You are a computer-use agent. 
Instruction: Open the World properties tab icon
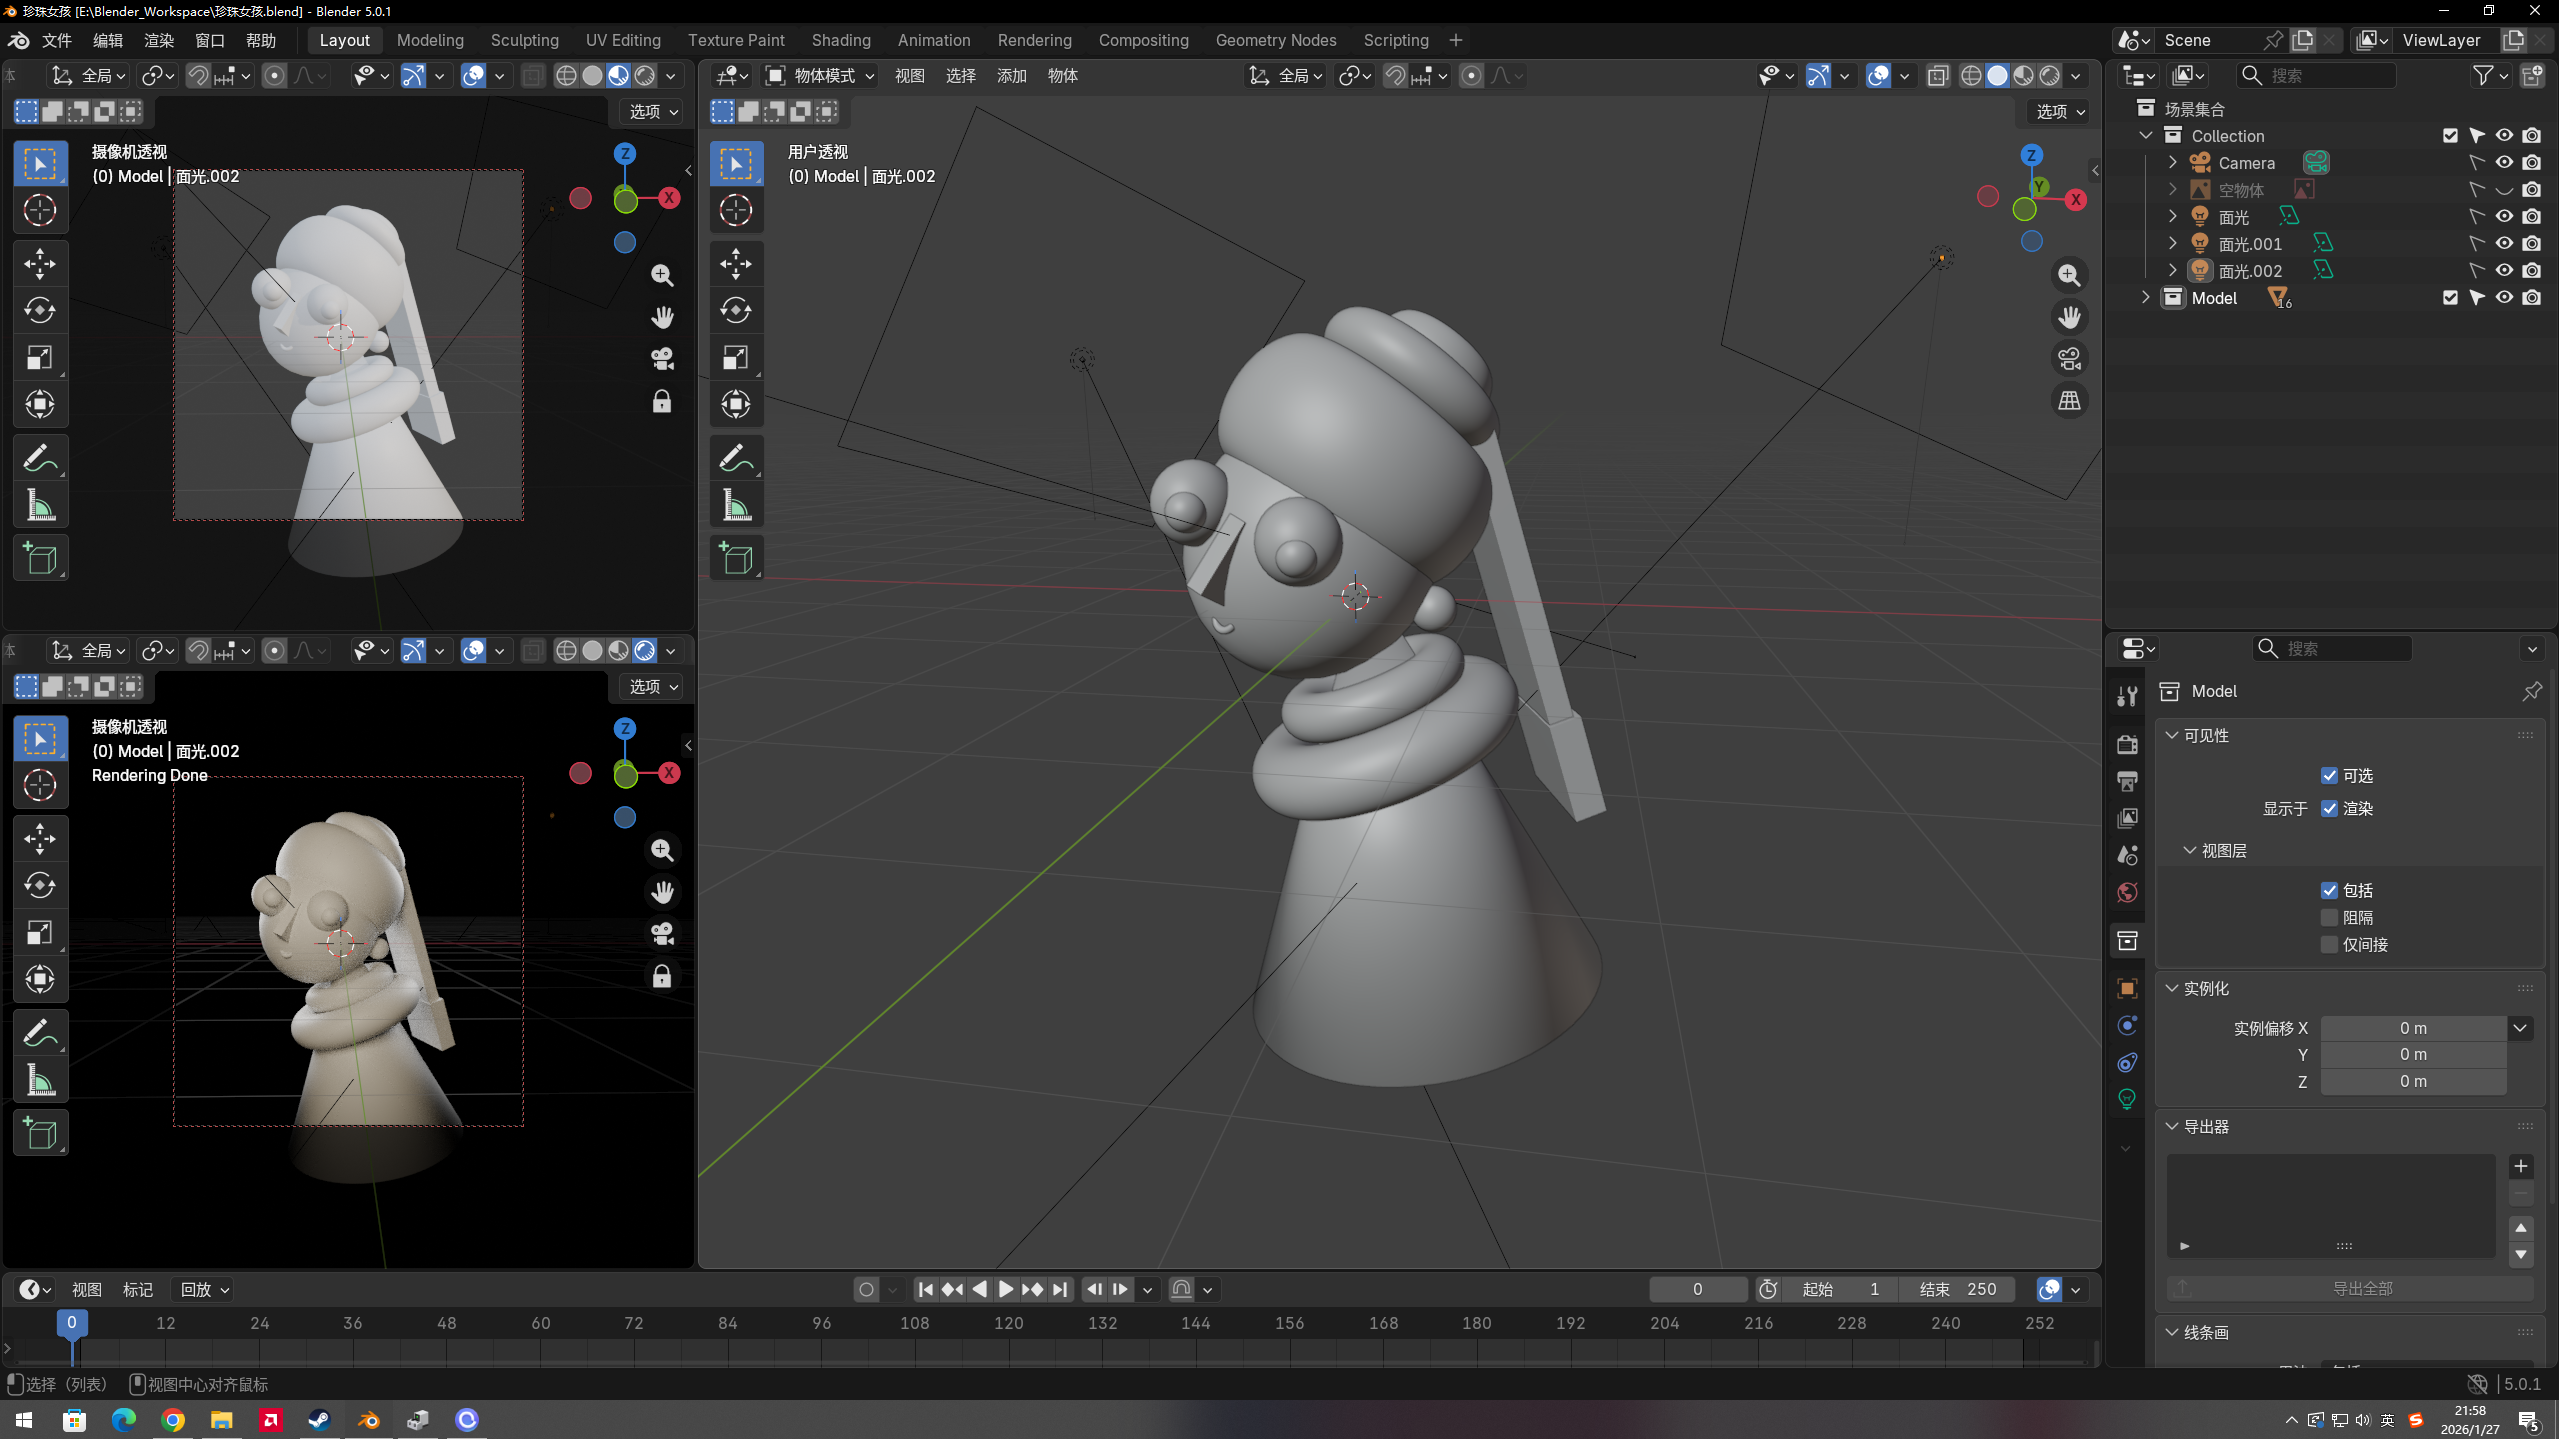point(2127,892)
